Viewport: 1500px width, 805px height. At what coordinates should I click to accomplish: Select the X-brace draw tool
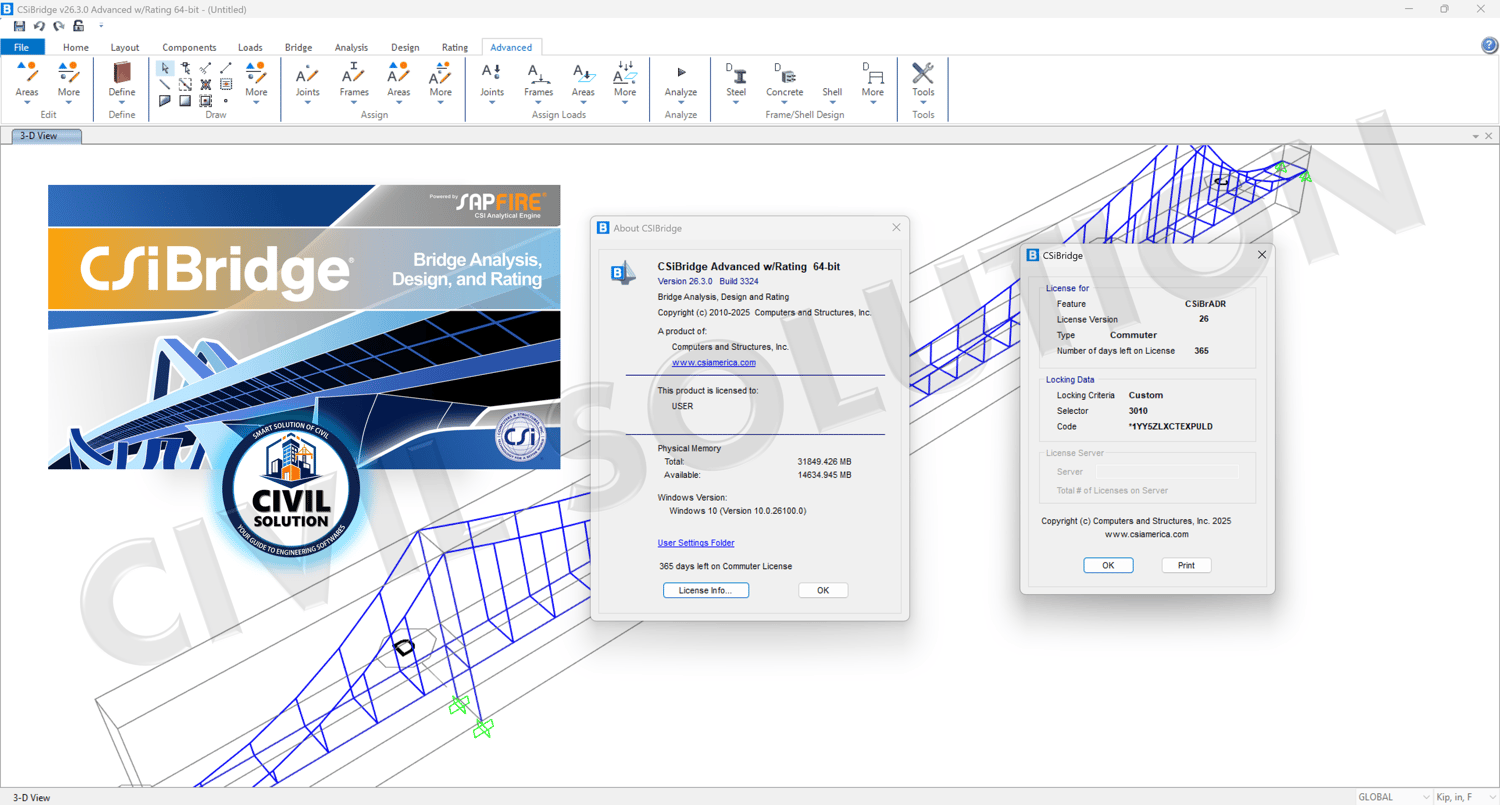click(206, 84)
